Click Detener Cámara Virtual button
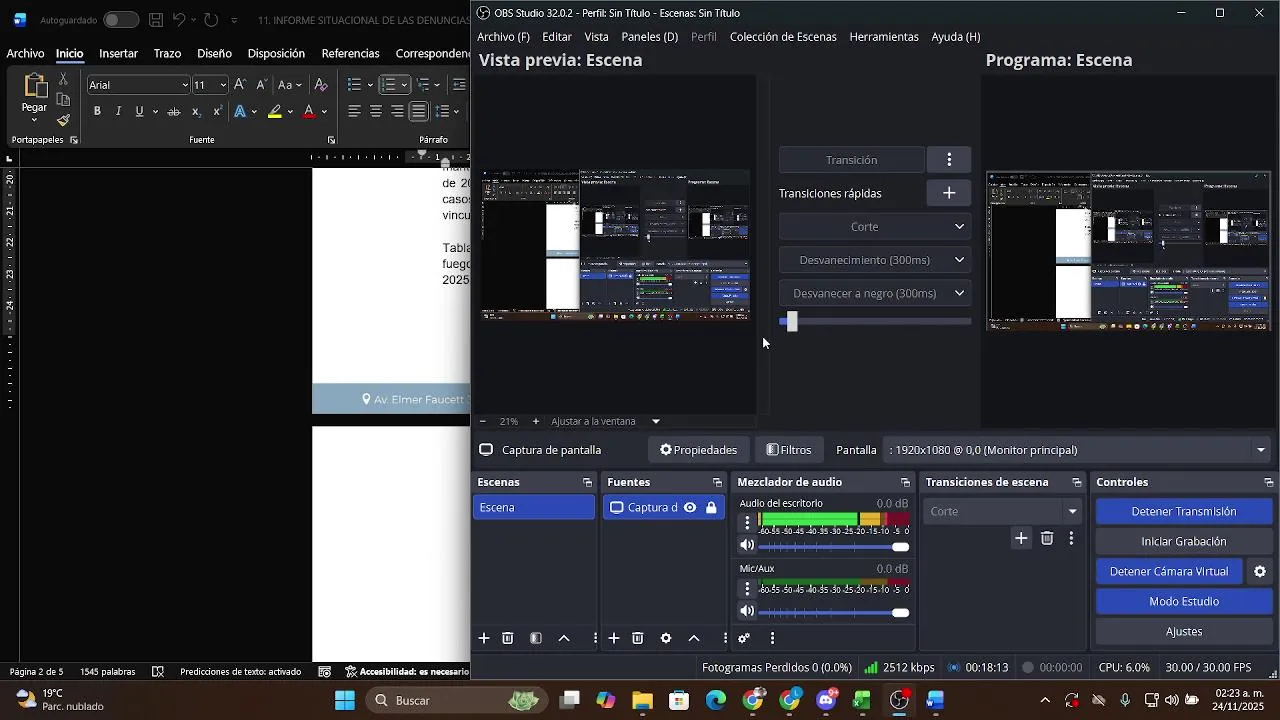The image size is (1280, 720). pos(1169,571)
